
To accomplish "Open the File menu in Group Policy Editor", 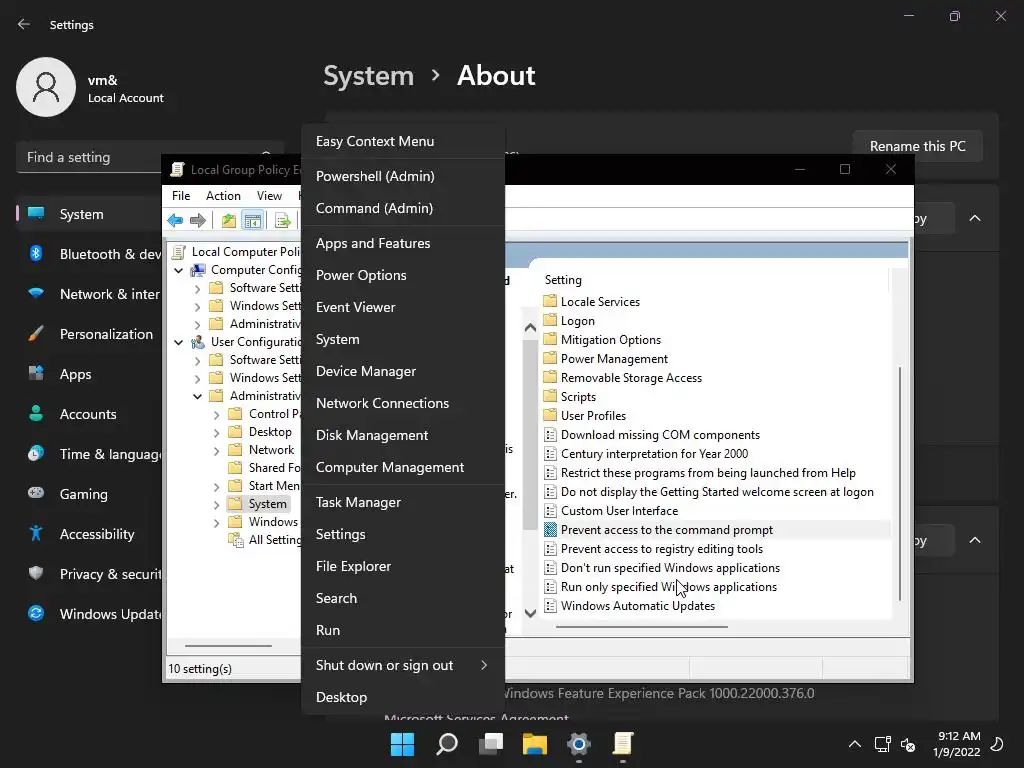I will point(181,196).
